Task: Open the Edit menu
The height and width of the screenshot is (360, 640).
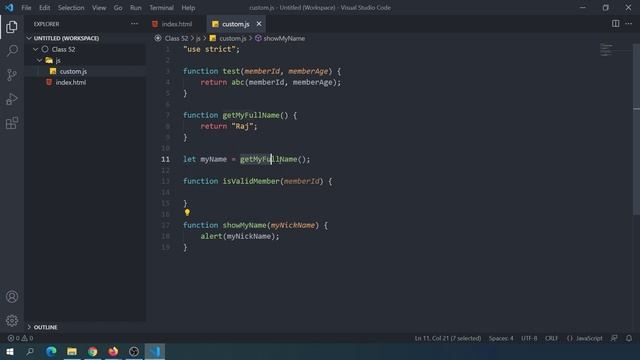Action: [x=44, y=8]
